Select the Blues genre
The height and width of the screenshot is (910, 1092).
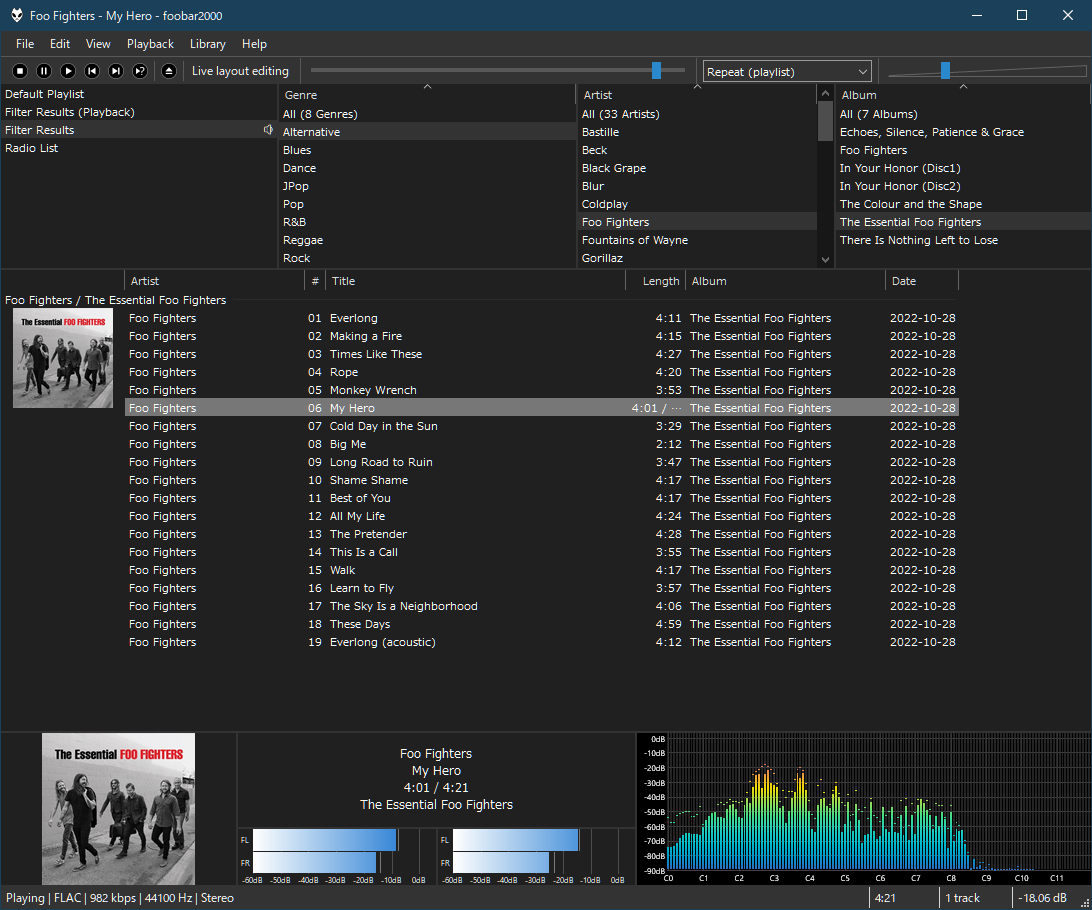tap(427, 150)
